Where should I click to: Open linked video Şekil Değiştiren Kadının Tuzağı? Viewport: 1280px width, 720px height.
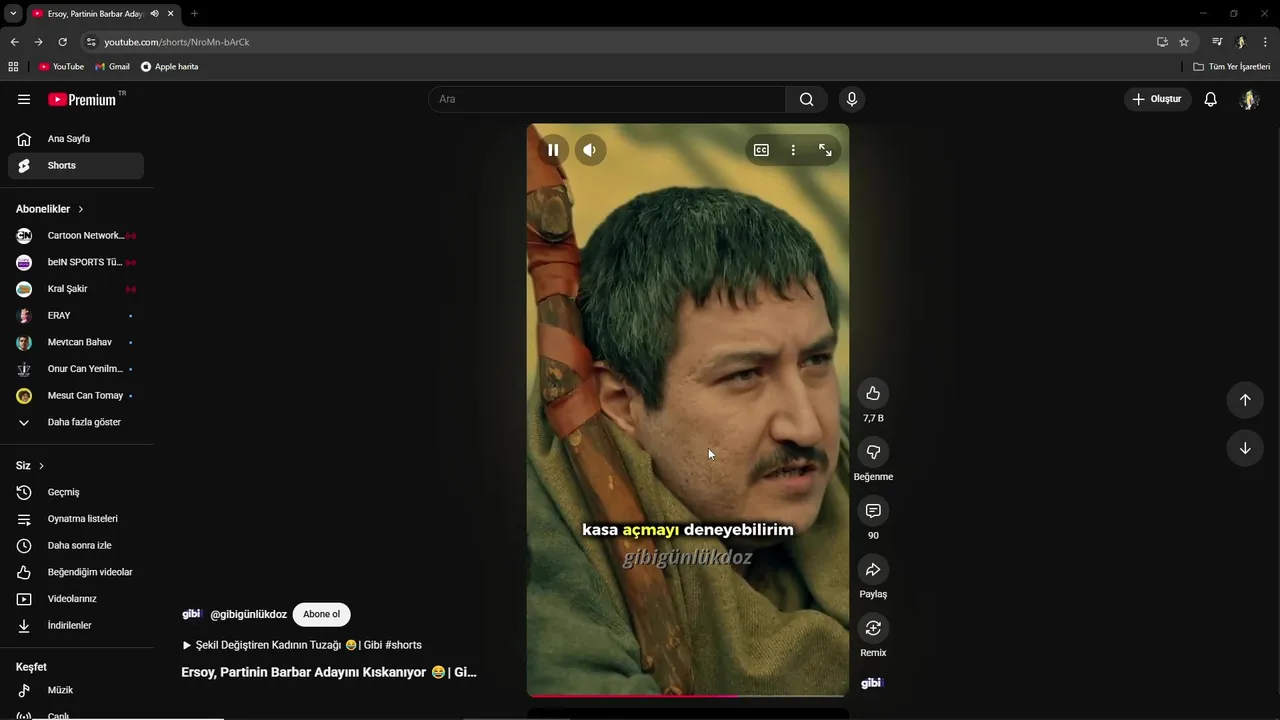(301, 645)
